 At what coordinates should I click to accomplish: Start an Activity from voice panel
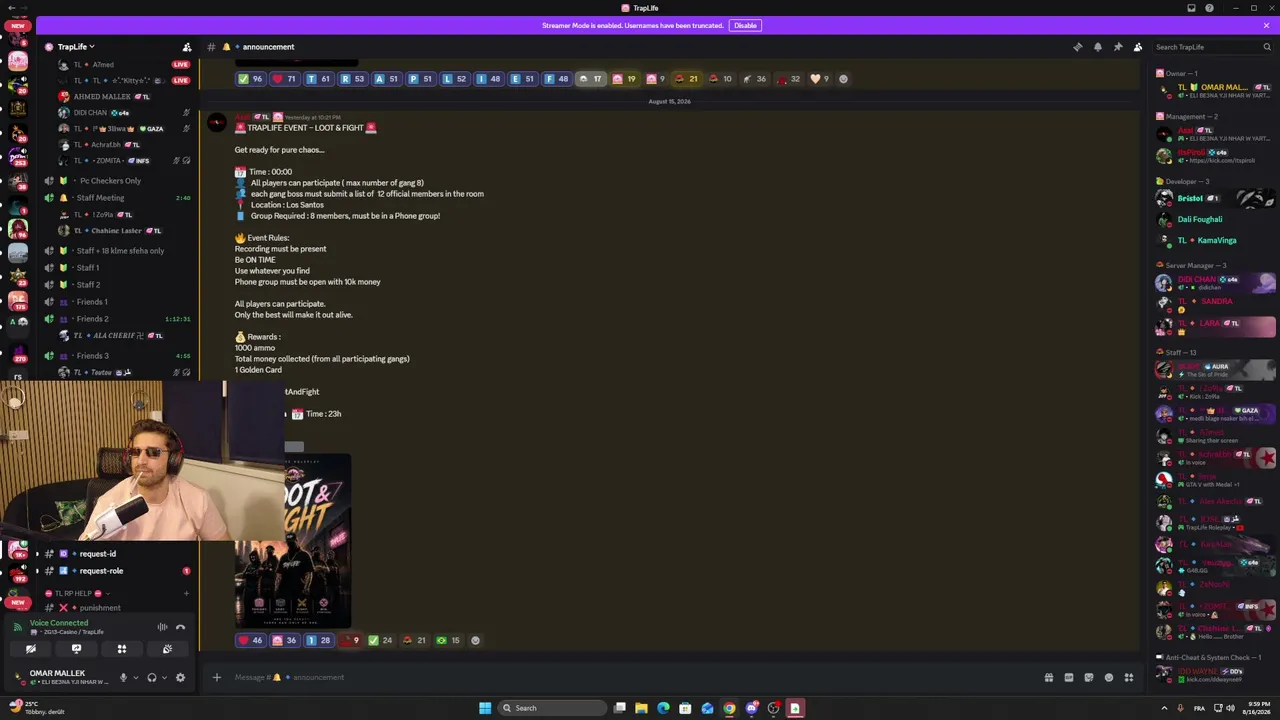[x=122, y=649]
